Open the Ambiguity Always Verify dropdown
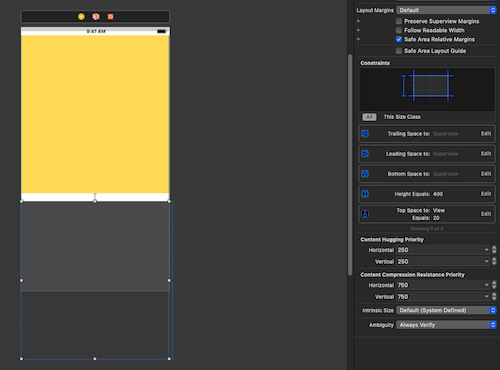The image size is (500, 370). (x=446, y=325)
